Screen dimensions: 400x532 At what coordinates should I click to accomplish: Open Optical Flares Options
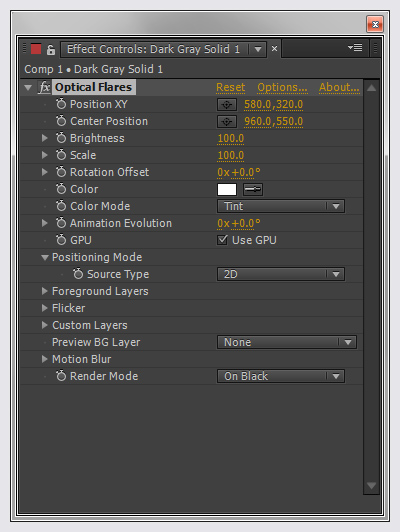(x=282, y=88)
